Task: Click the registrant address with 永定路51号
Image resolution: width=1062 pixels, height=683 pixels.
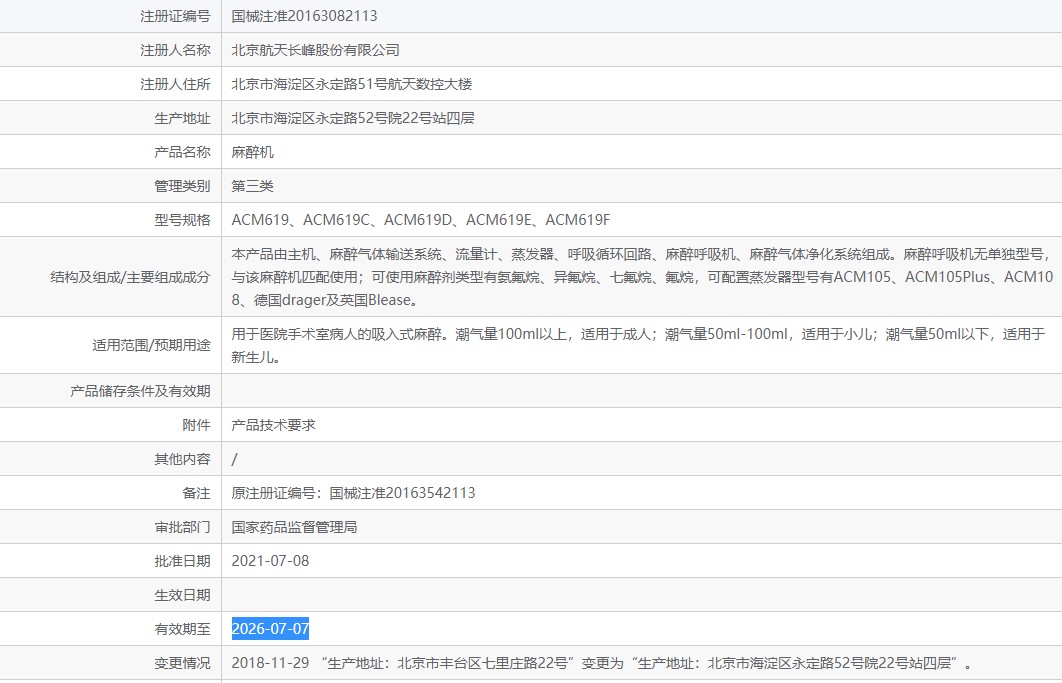Action: tap(352, 84)
